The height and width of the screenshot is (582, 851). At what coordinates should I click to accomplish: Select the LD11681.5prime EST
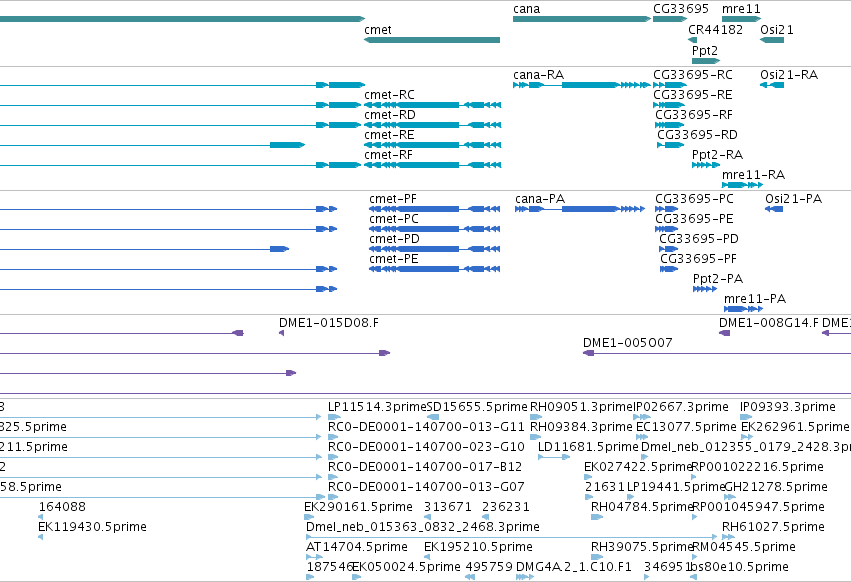coord(554,457)
